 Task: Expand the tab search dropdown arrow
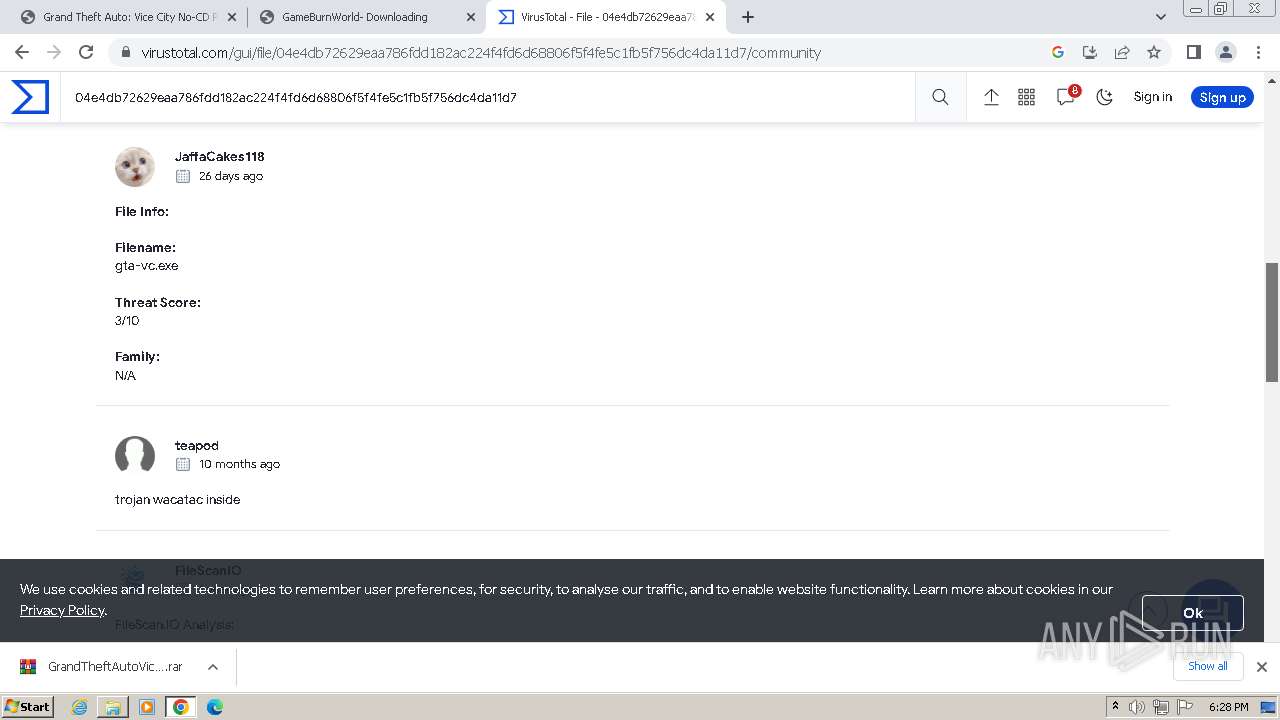(x=1160, y=17)
